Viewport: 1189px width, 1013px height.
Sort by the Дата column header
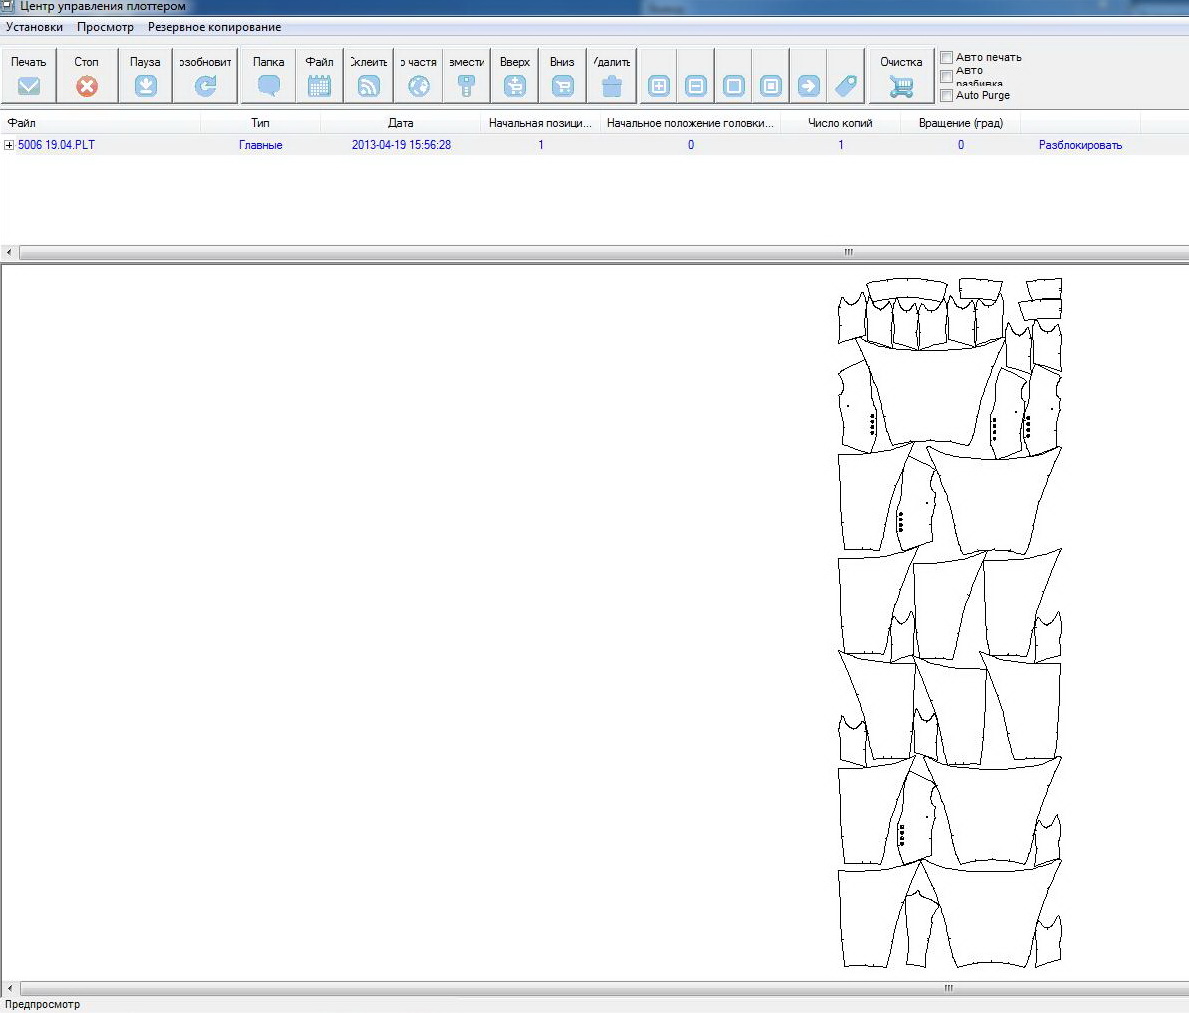point(400,123)
